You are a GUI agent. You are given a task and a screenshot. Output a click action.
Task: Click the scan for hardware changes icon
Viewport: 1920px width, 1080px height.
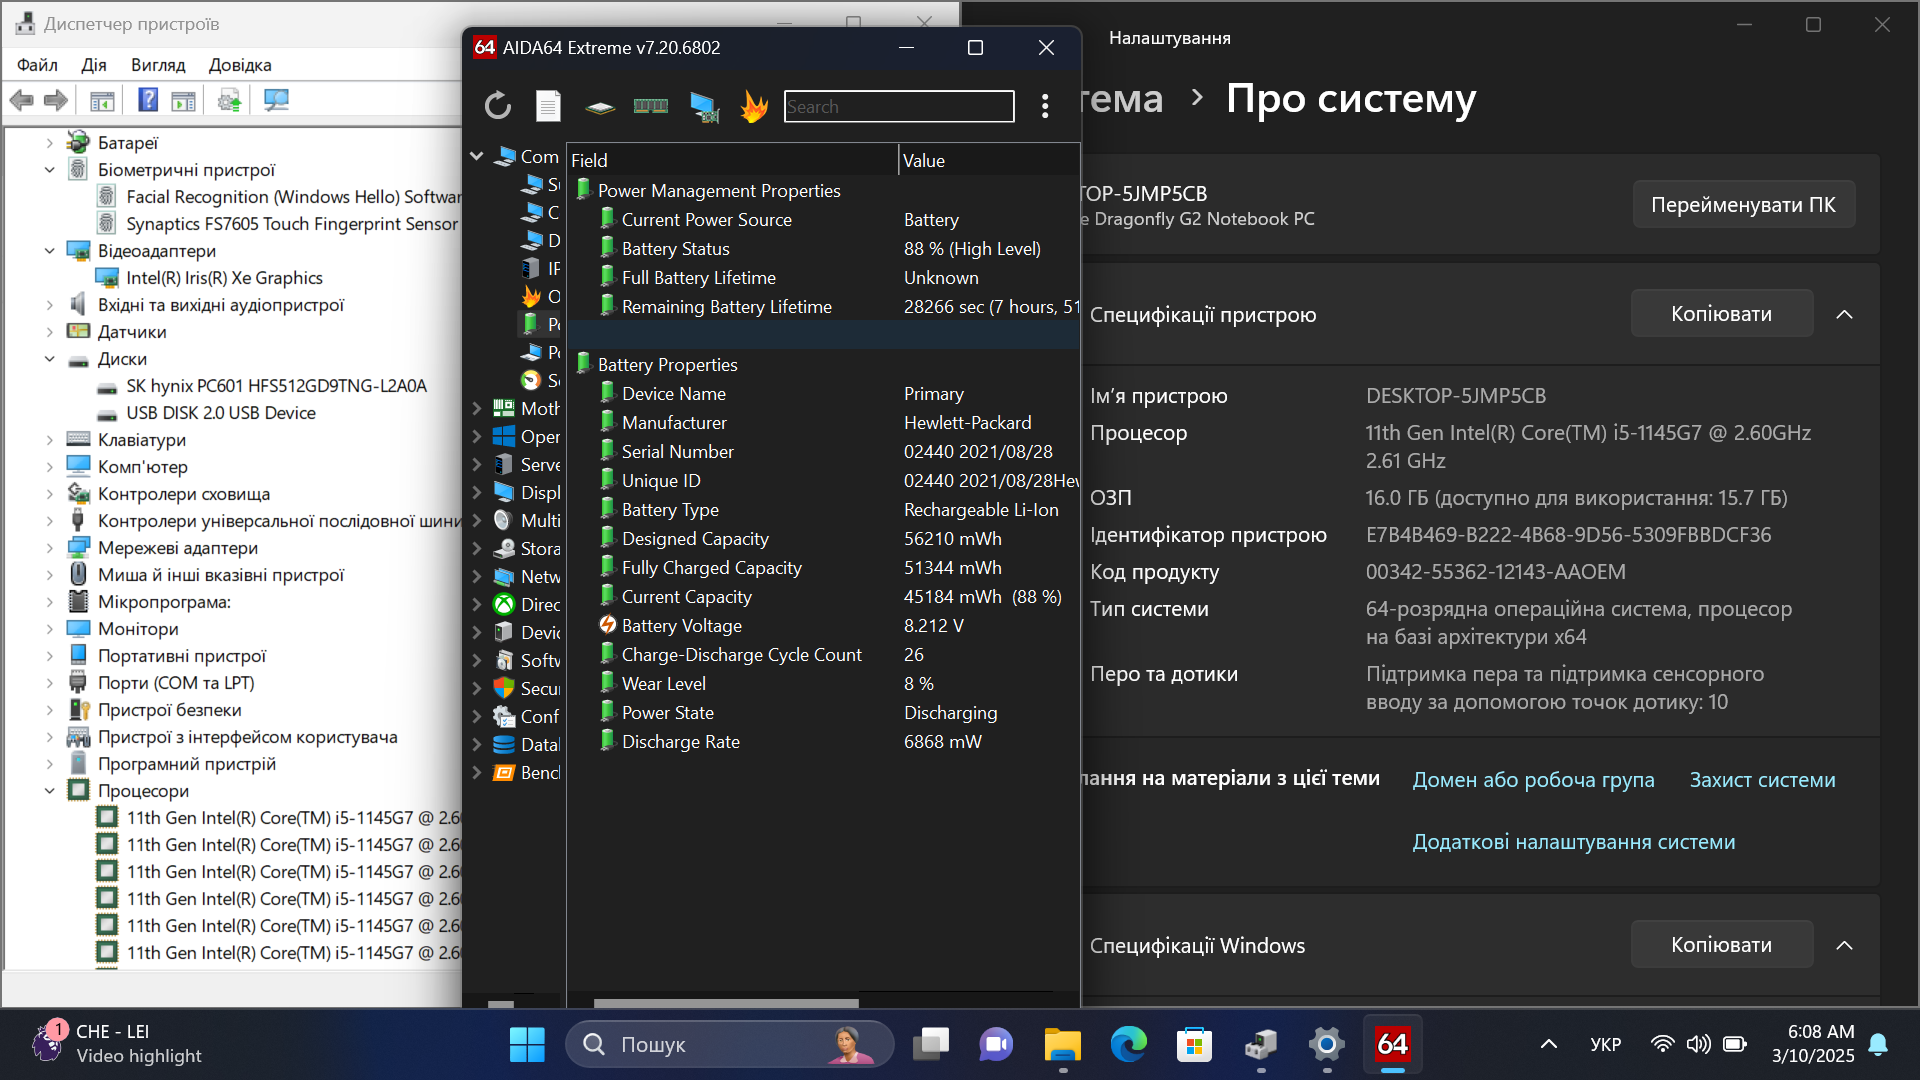[276, 100]
